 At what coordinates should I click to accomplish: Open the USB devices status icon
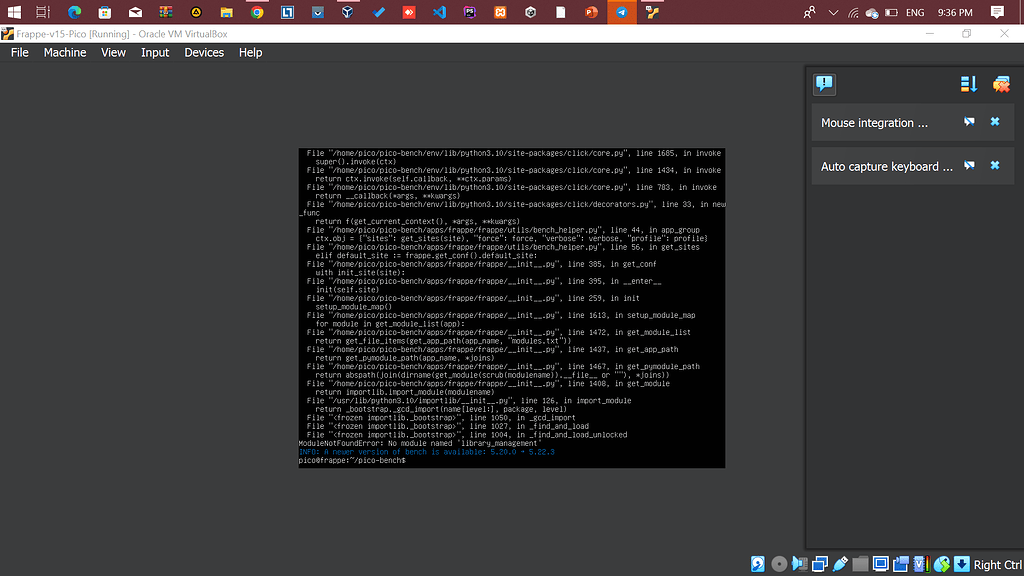click(839, 563)
